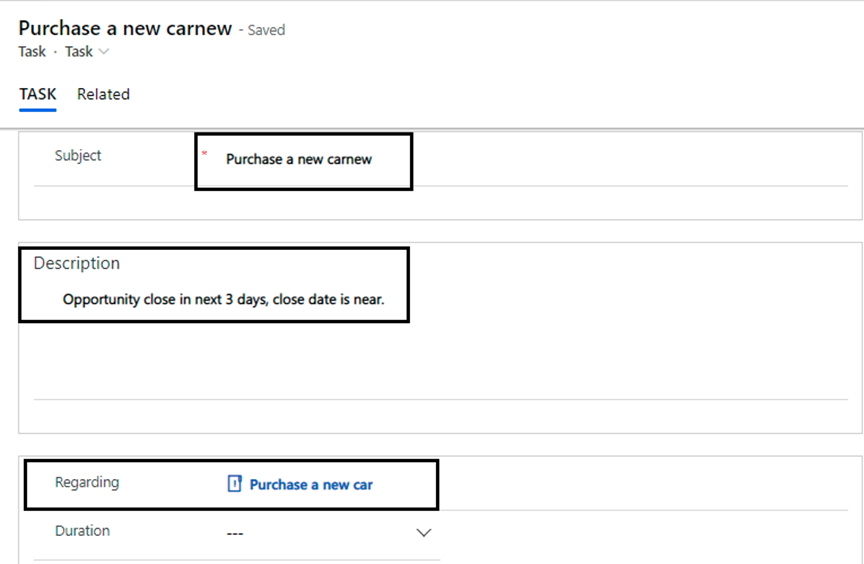Open the Task form selector chevron

click(104, 52)
